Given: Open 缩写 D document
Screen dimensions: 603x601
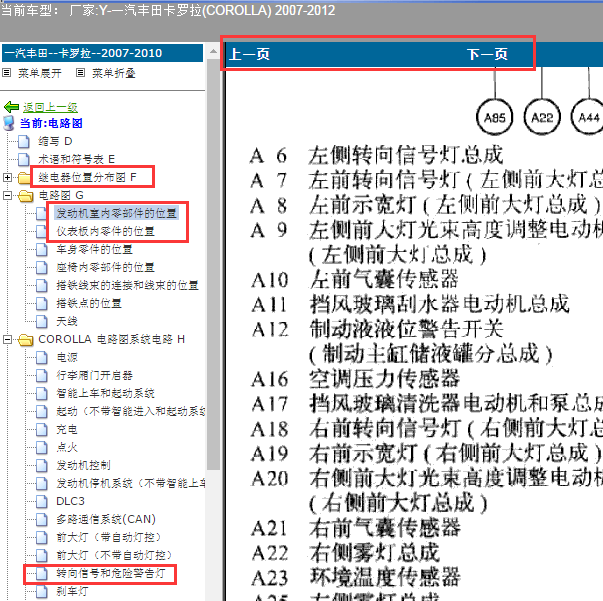Looking at the screenshot, I should 55,142.
